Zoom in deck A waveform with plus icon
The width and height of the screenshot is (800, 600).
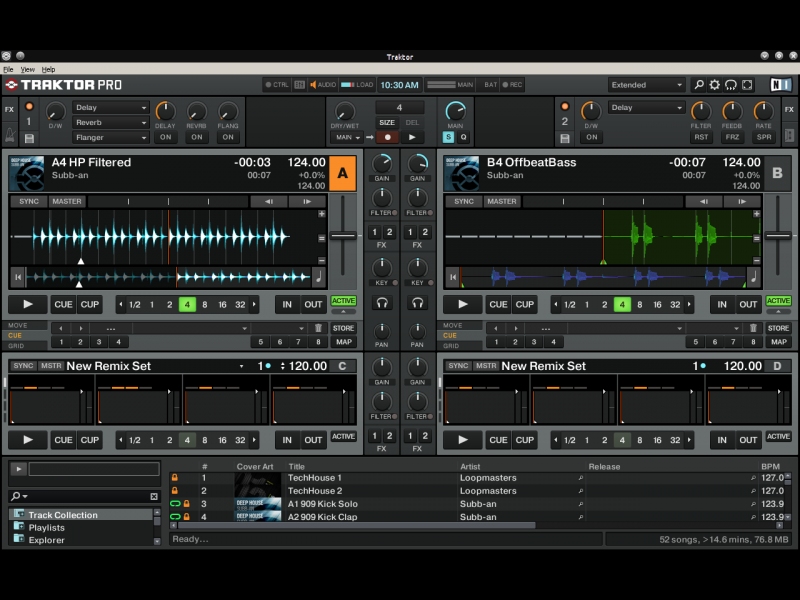point(322,214)
